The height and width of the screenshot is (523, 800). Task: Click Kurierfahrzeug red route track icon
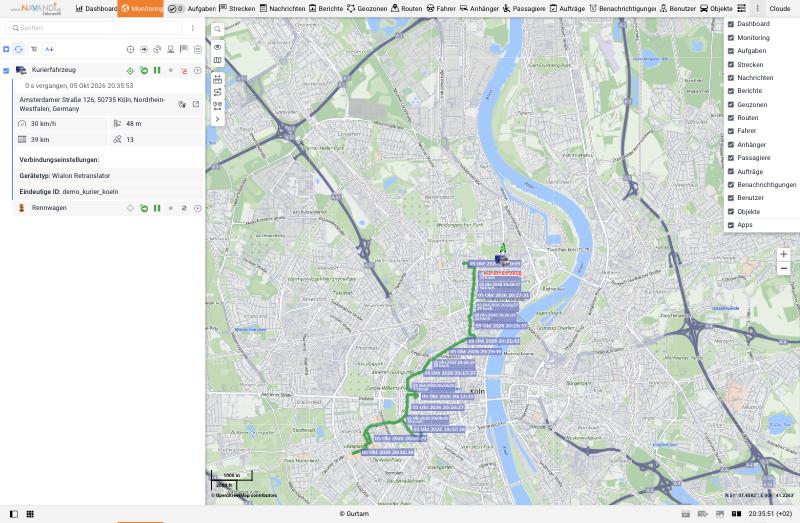tap(184, 70)
